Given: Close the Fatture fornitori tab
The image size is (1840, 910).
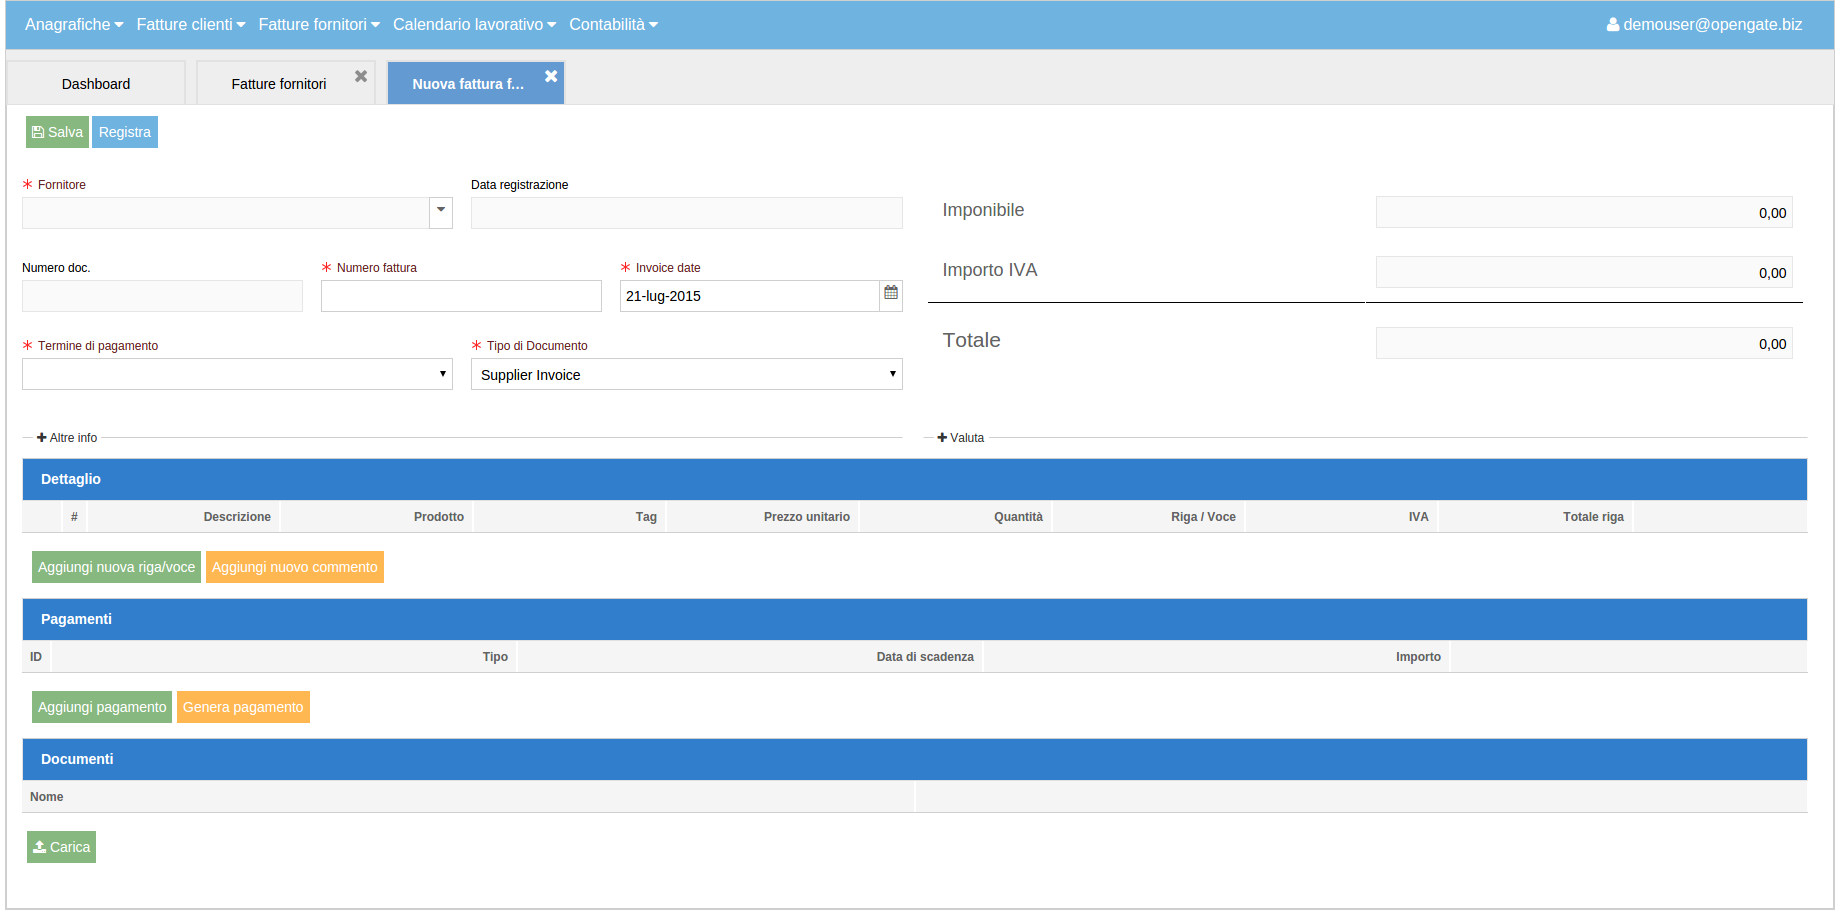Looking at the screenshot, I should coord(361,76).
